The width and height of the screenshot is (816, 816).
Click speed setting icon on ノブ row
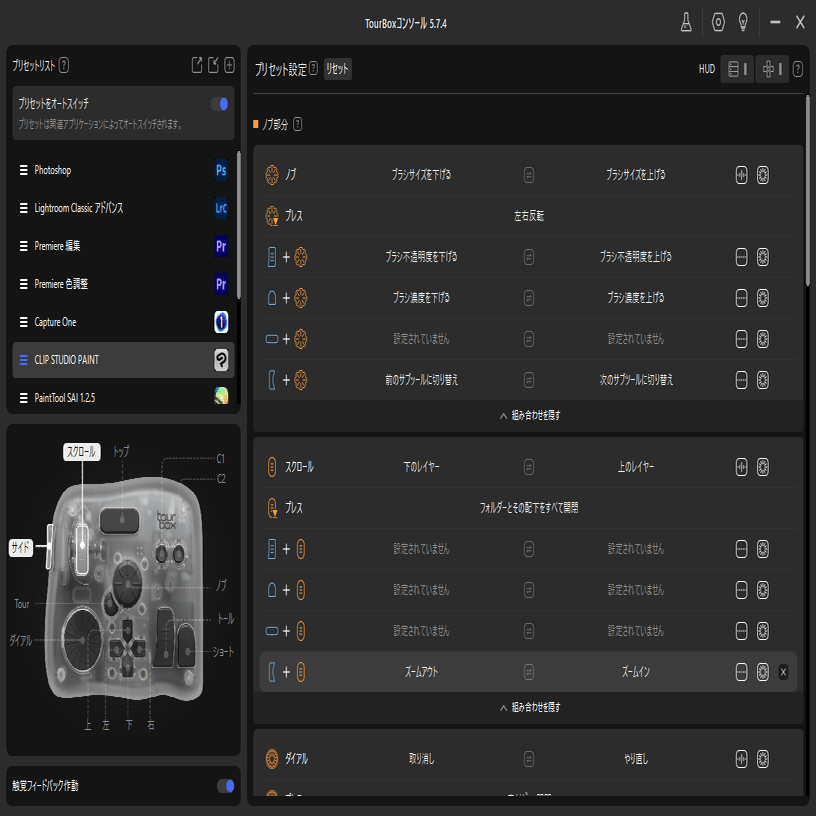point(741,175)
